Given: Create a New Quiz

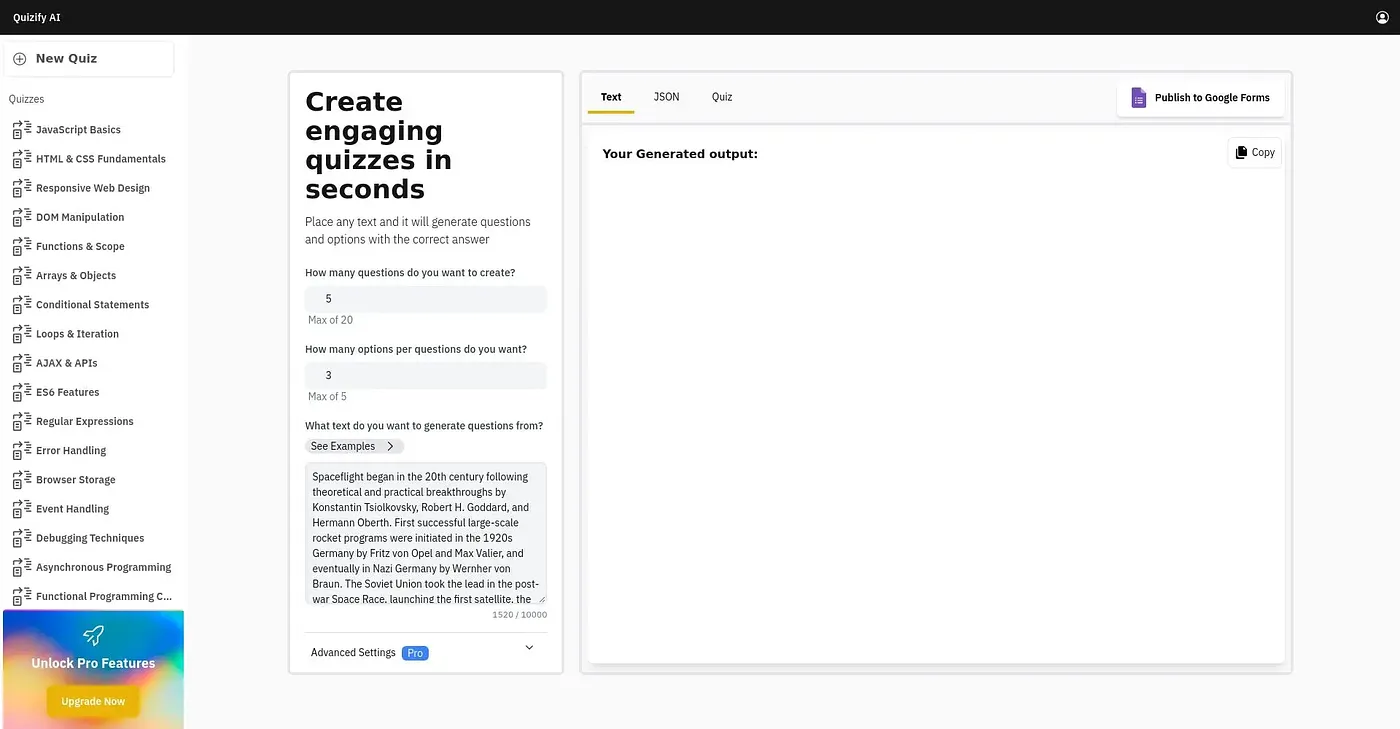Looking at the screenshot, I should point(88,59).
